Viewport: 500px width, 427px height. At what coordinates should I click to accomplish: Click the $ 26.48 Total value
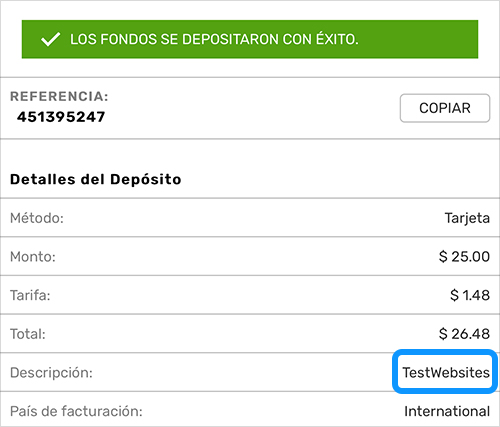464,334
